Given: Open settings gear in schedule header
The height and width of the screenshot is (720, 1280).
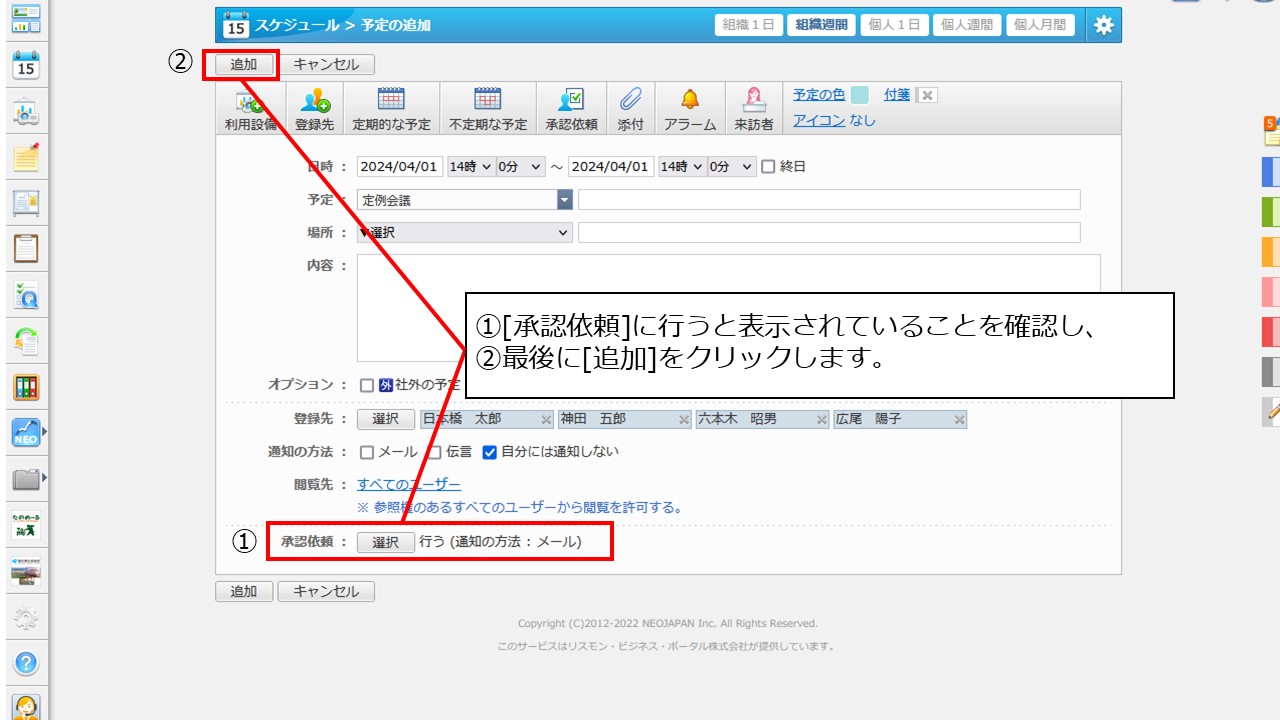Looking at the screenshot, I should [1103, 26].
